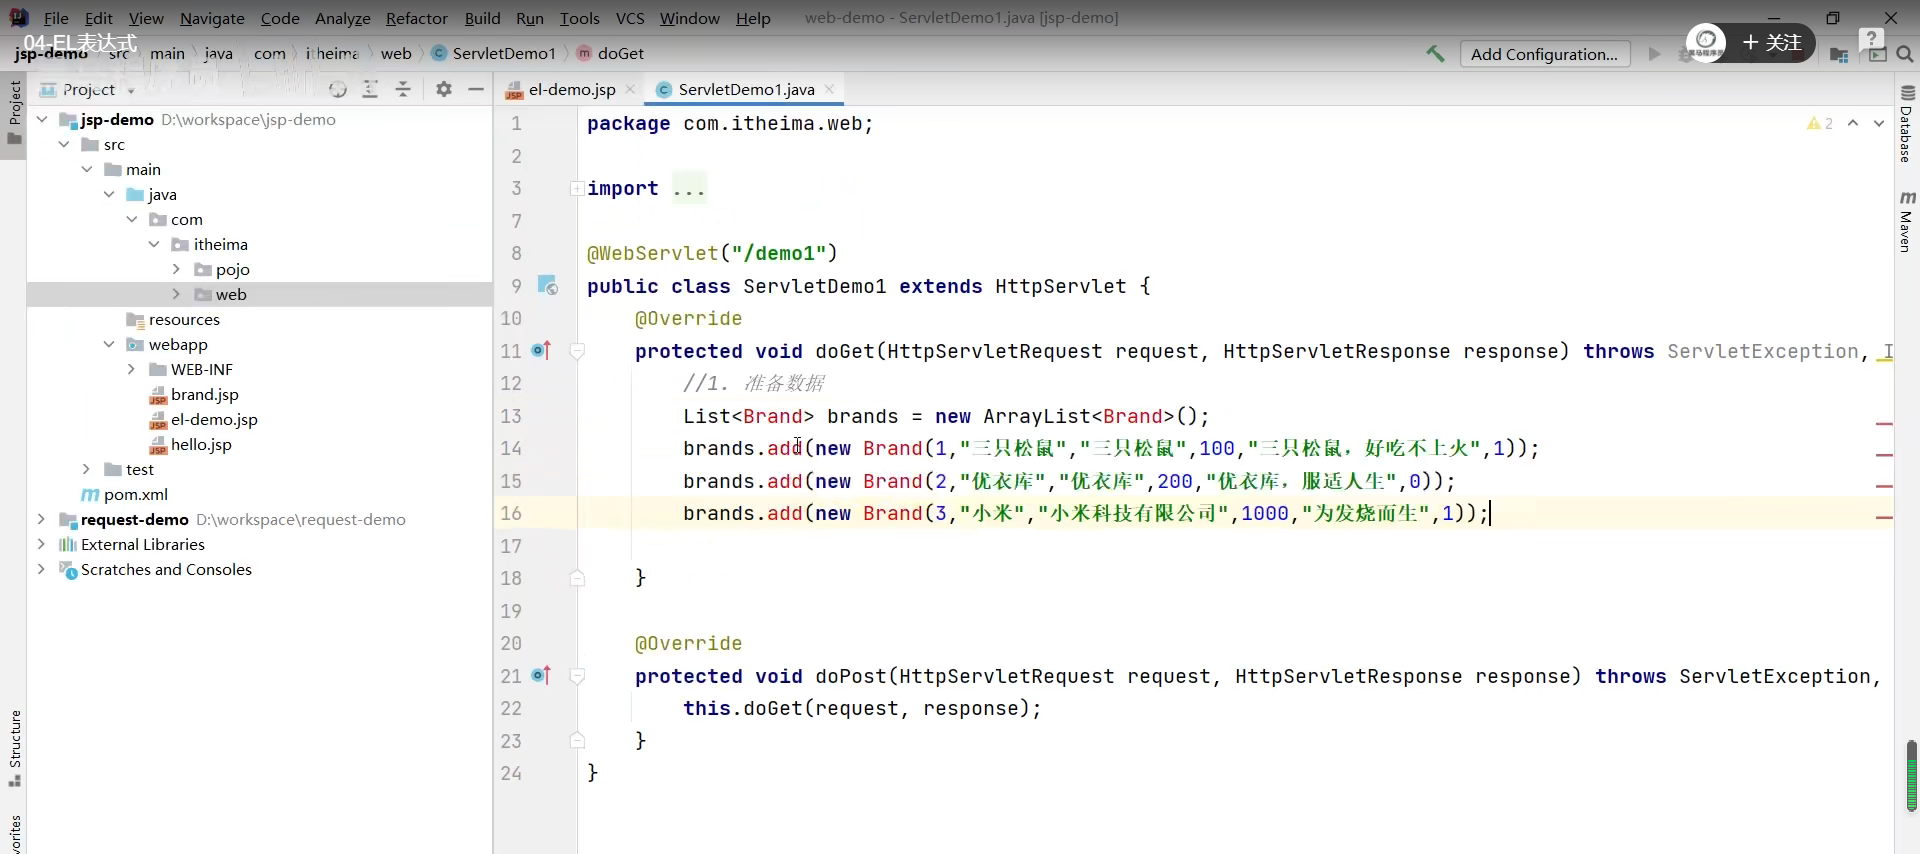The width and height of the screenshot is (1920, 854).
Task: Click line number 17 in gutter
Action: click(511, 546)
